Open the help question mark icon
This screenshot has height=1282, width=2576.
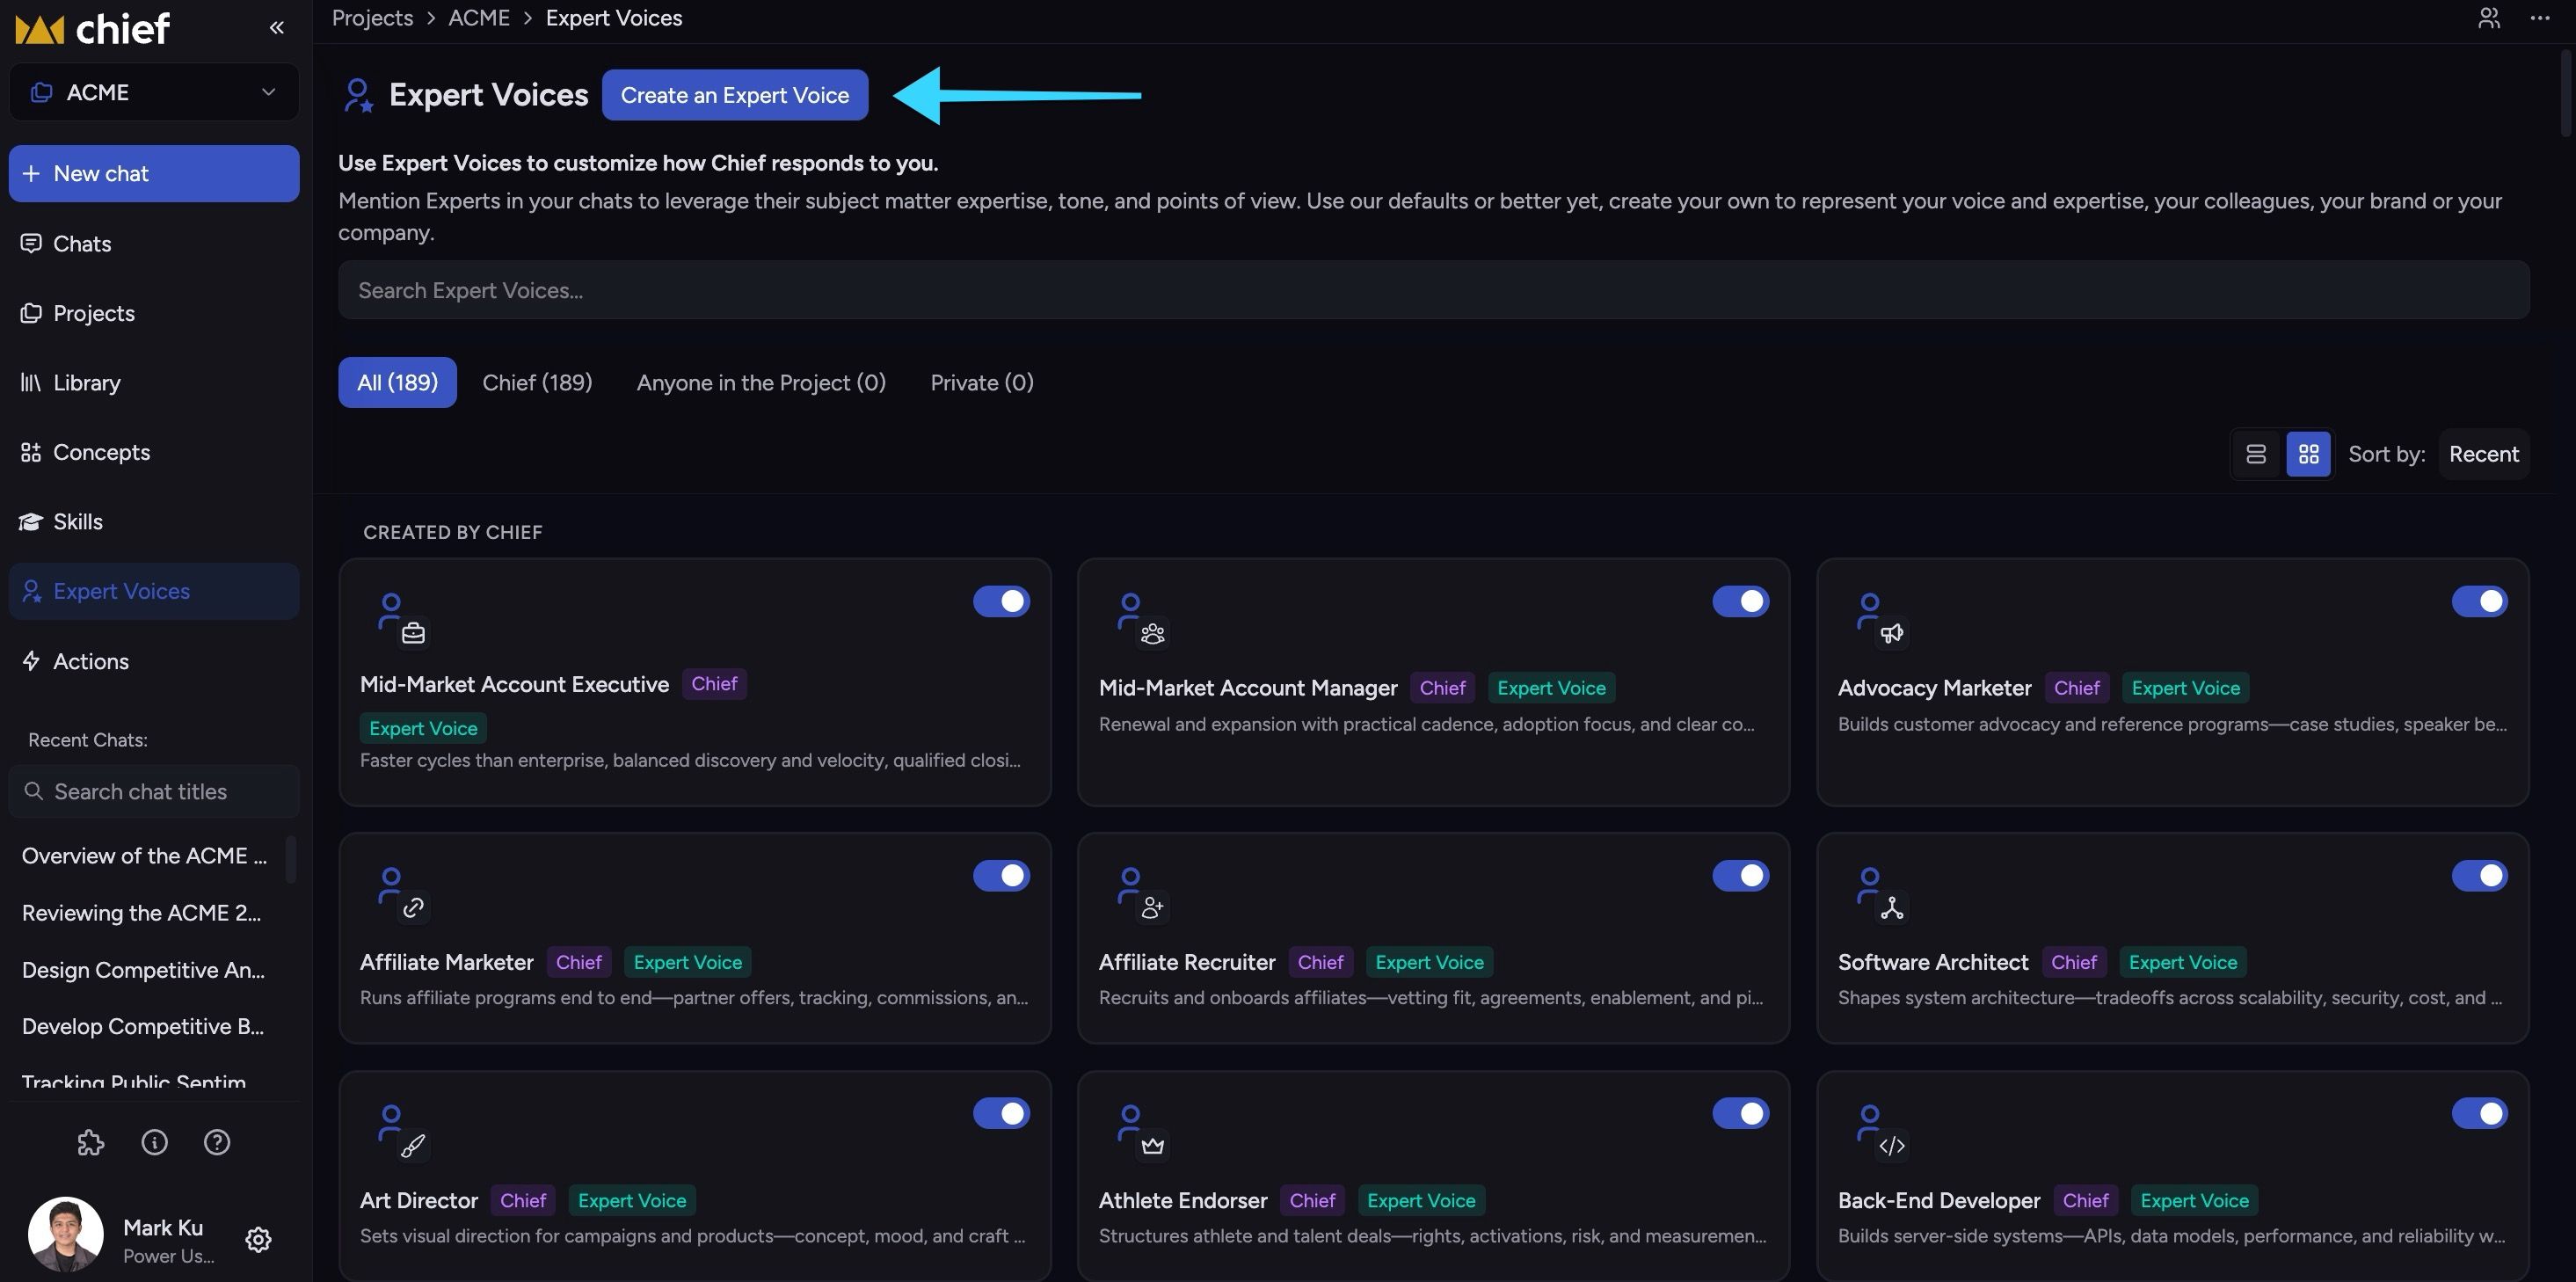217,1142
